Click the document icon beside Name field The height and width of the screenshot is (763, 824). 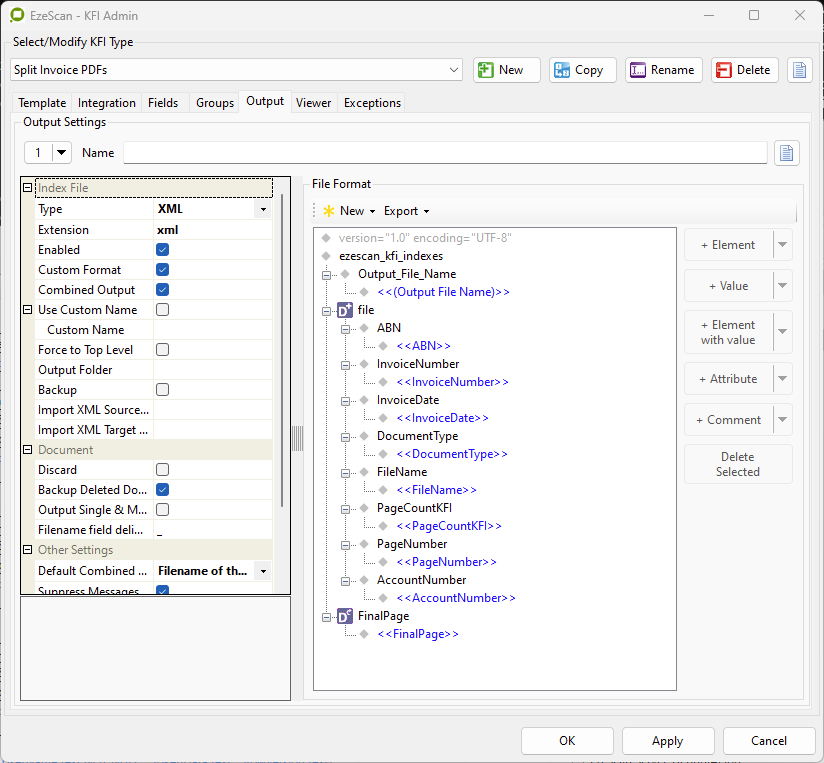point(786,153)
